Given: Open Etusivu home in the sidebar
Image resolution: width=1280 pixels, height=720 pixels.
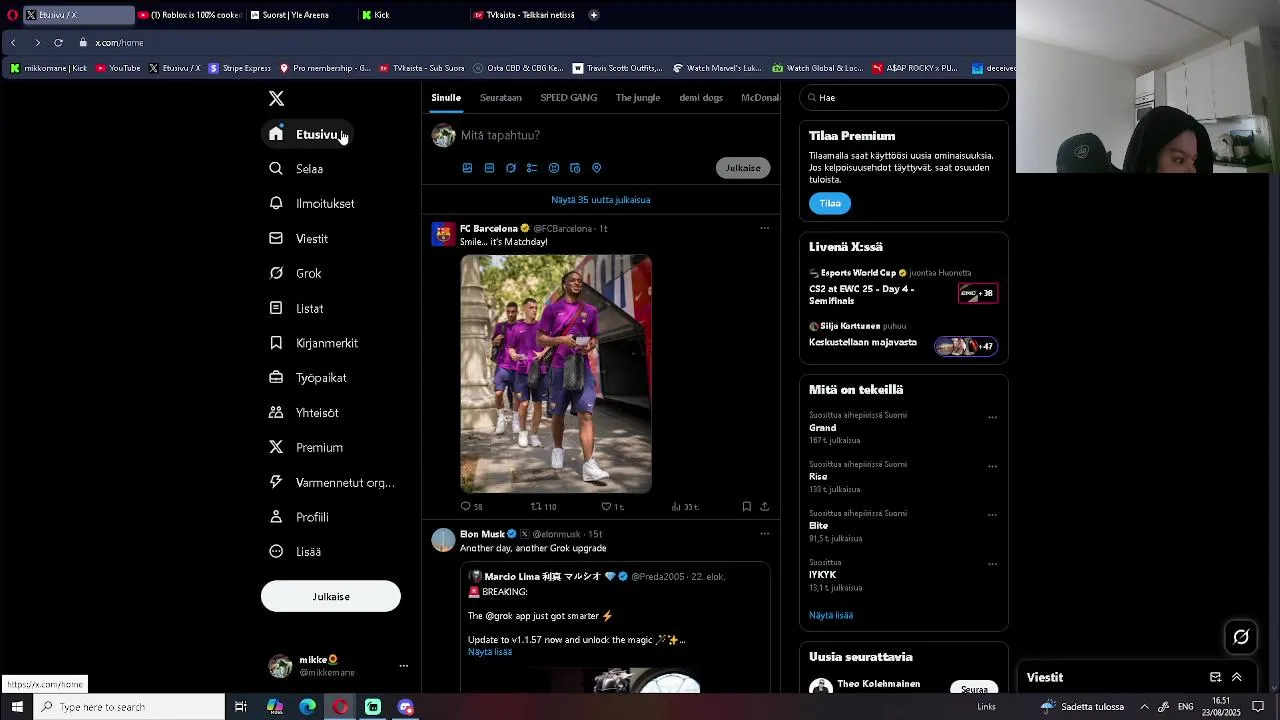Looking at the screenshot, I should (305, 134).
